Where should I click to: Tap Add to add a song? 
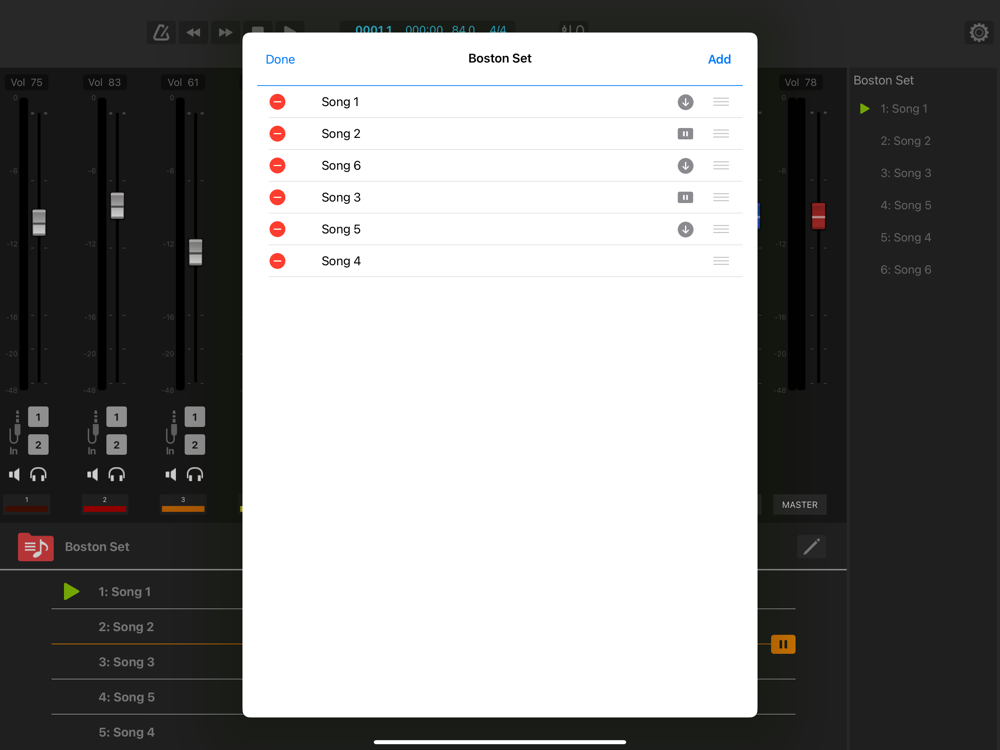click(719, 60)
